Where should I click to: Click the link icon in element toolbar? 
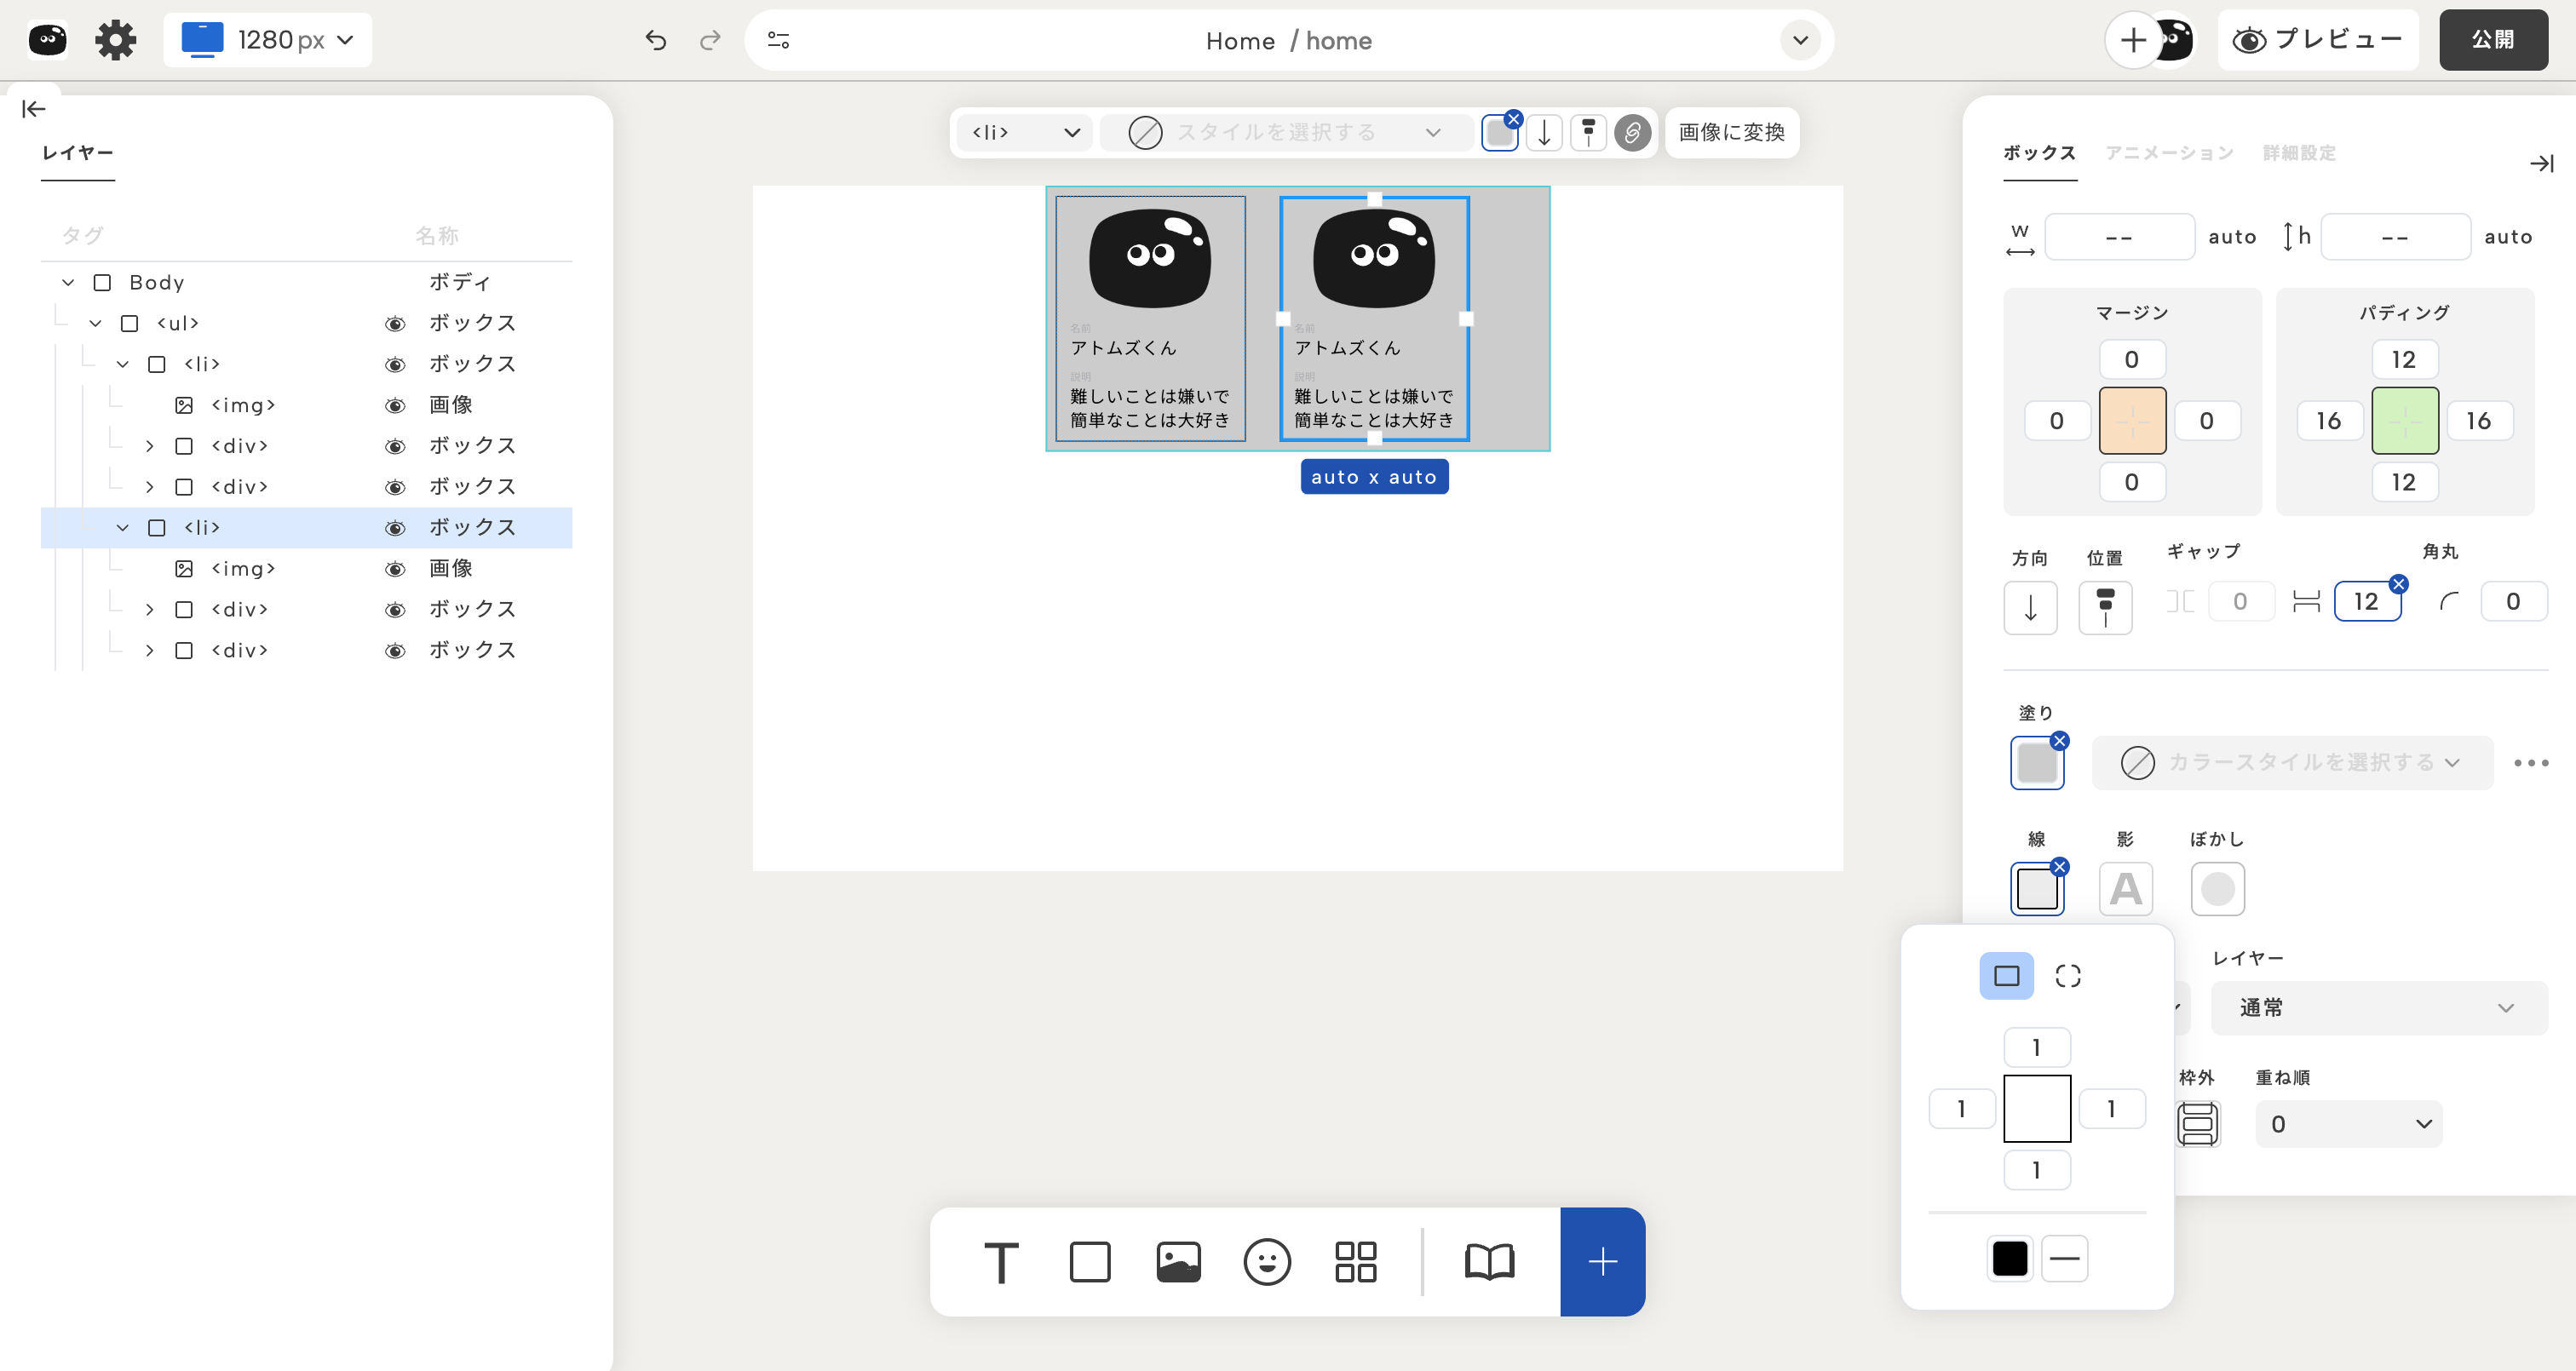pyautogui.click(x=1632, y=132)
